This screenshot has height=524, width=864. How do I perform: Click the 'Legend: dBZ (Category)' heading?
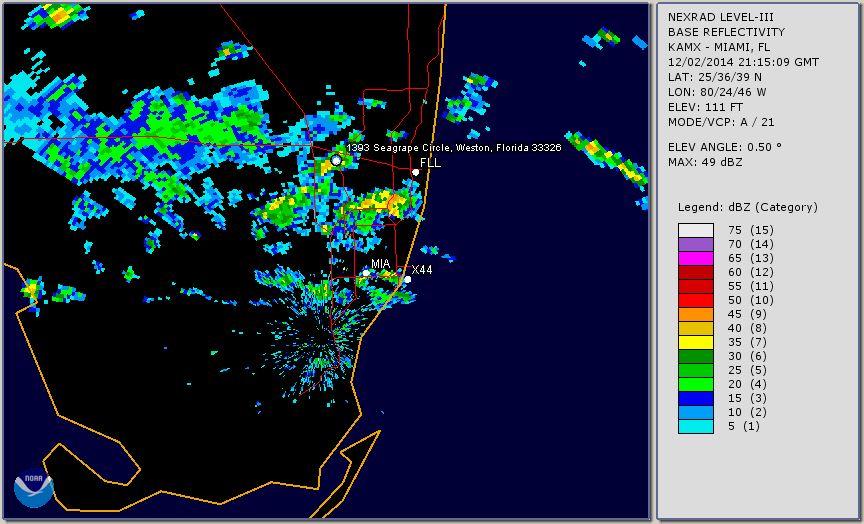748,207
